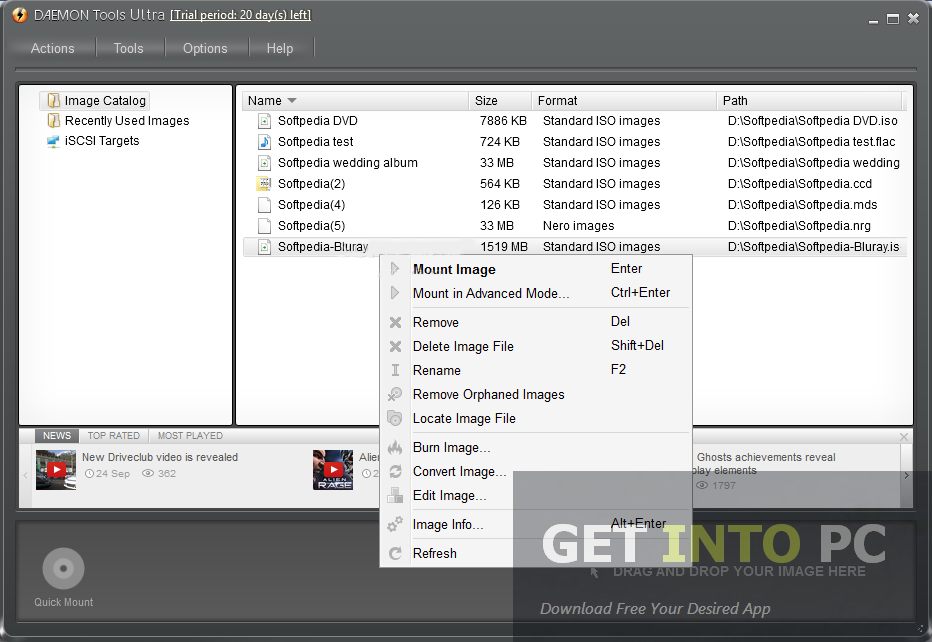Click the Edit Image icon
Image resolution: width=932 pixels, height=642 pixels.
tap(395, 495)
